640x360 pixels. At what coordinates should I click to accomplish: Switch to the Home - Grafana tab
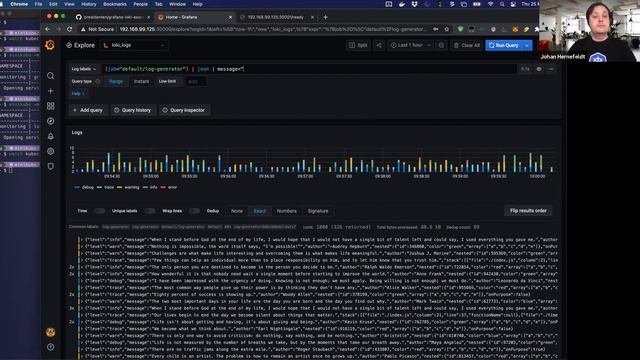click(x=195, y=17)
